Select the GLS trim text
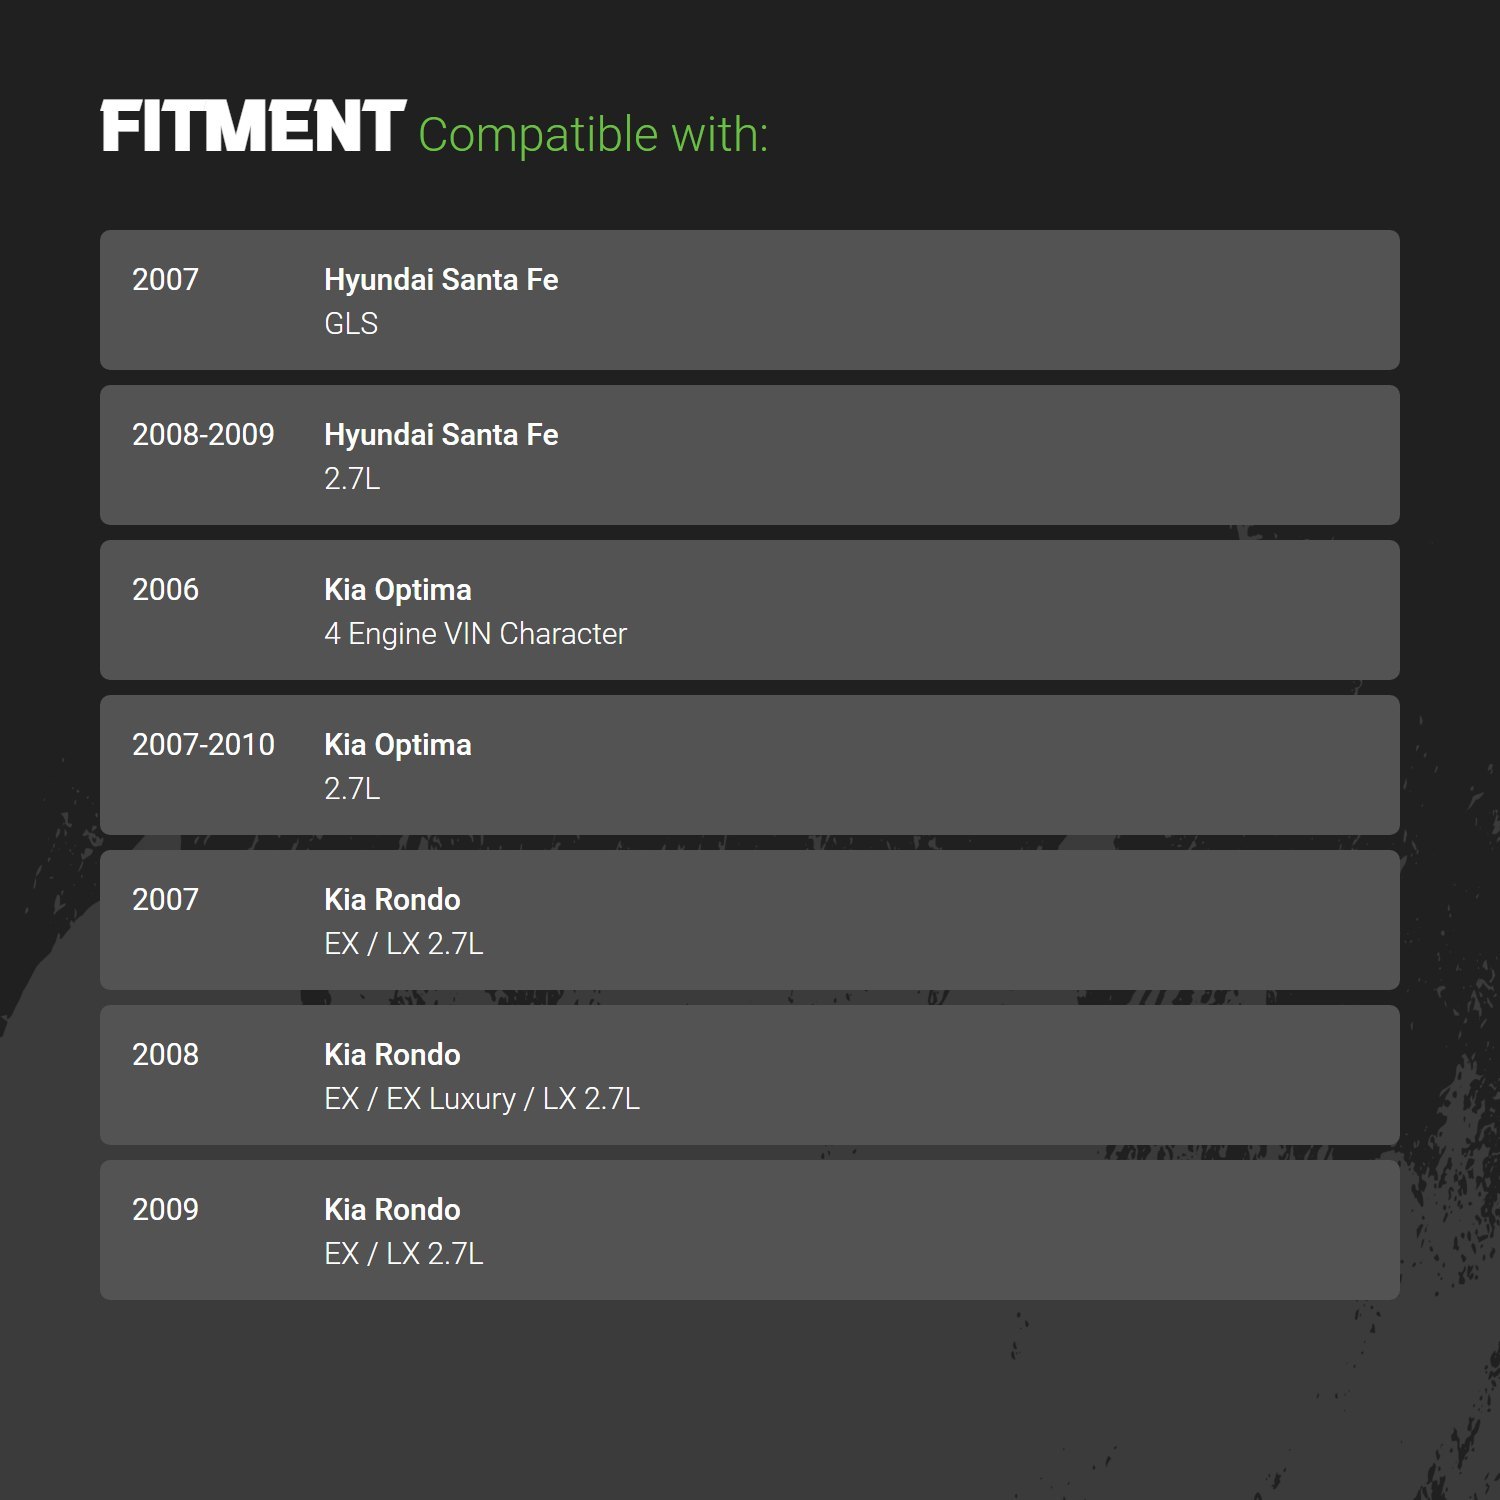 [351, 324]
